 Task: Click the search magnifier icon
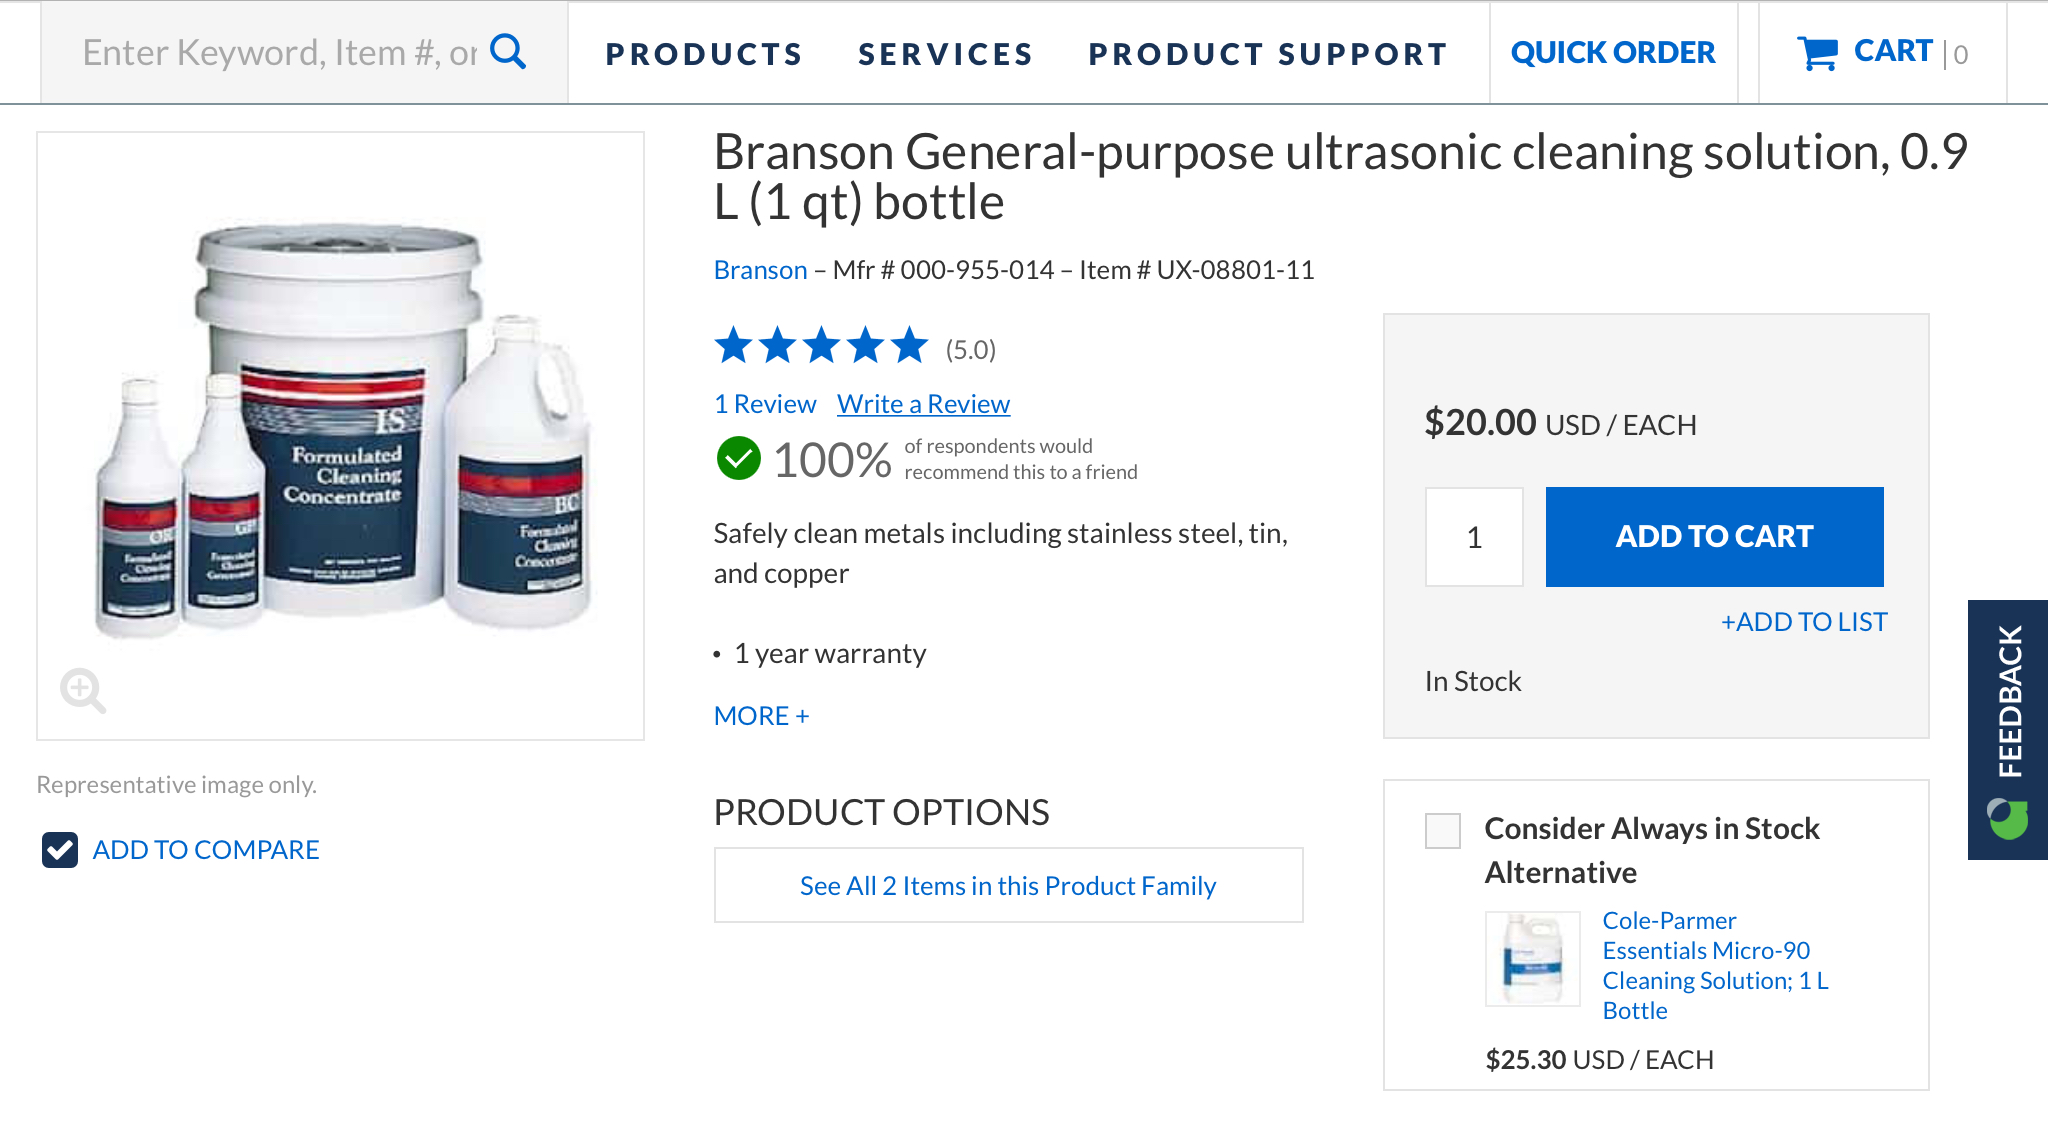coord(508,51)
